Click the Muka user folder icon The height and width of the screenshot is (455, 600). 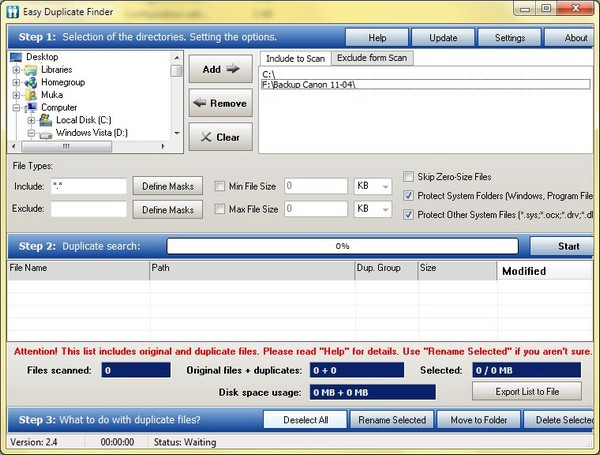31,95
